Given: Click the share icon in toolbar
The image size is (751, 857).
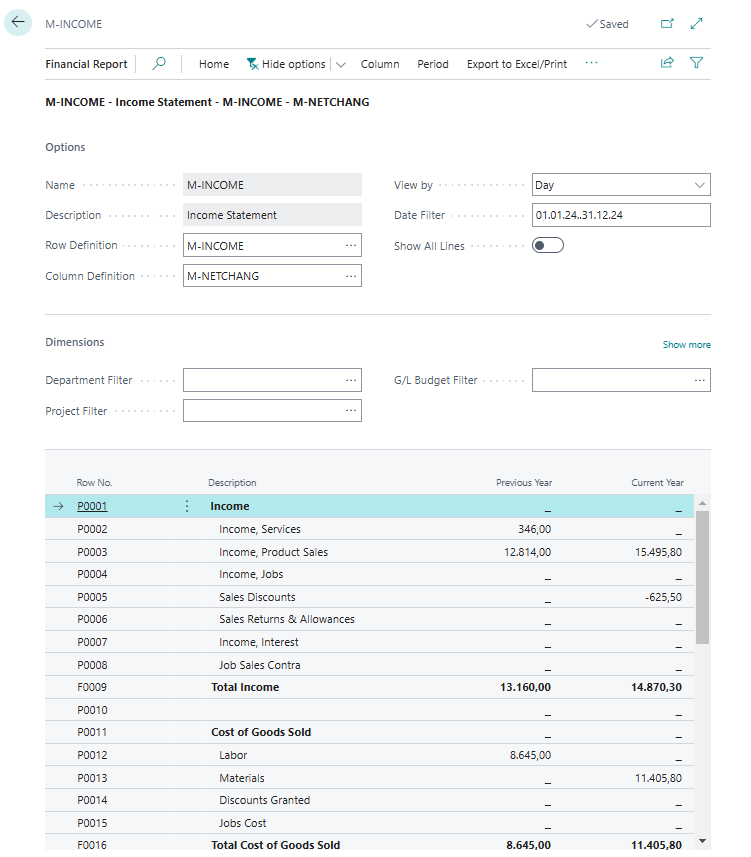Looking at the screenshot, I should click(x=667, y=63).
